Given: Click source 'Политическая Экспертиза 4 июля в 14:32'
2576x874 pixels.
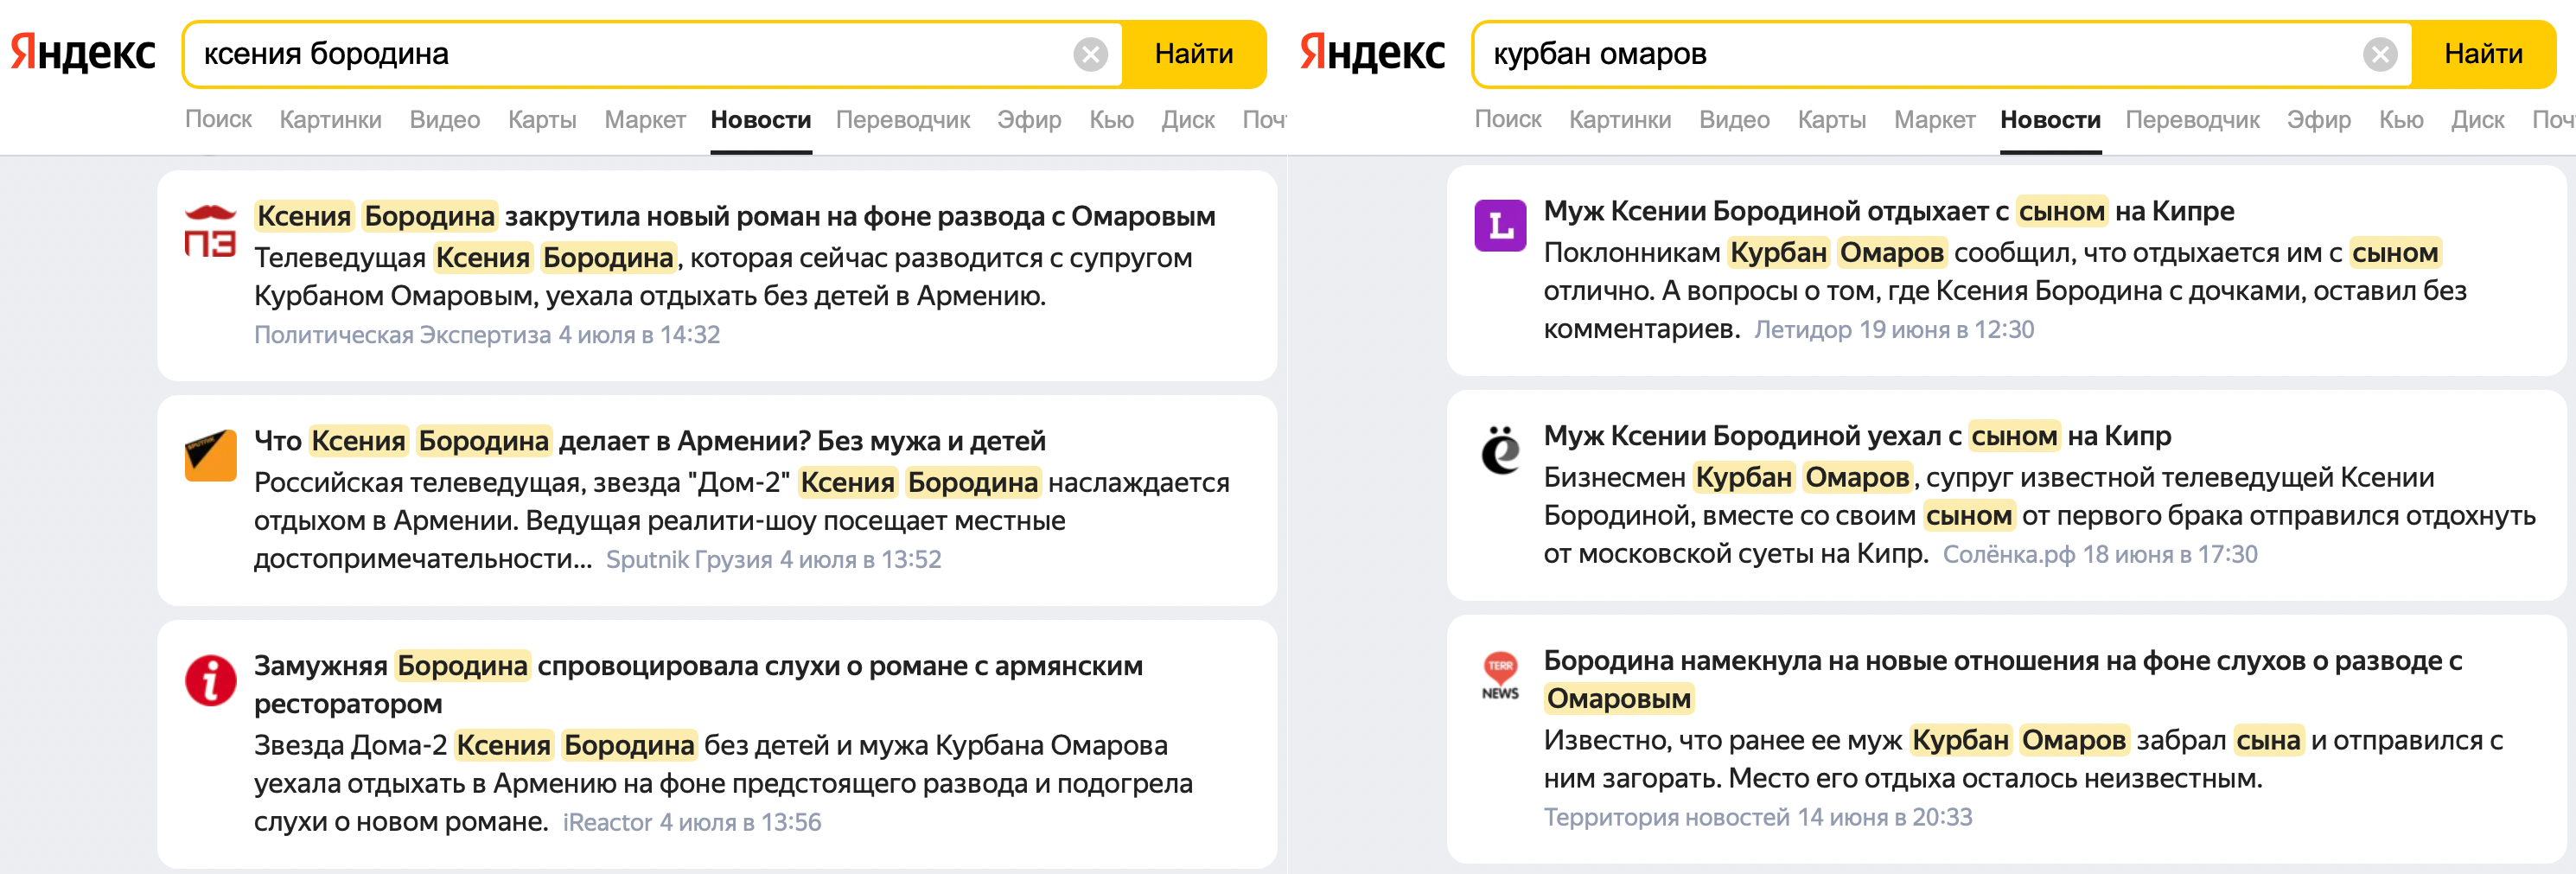Looking at the screenshot, I should (x=487, y=335).
